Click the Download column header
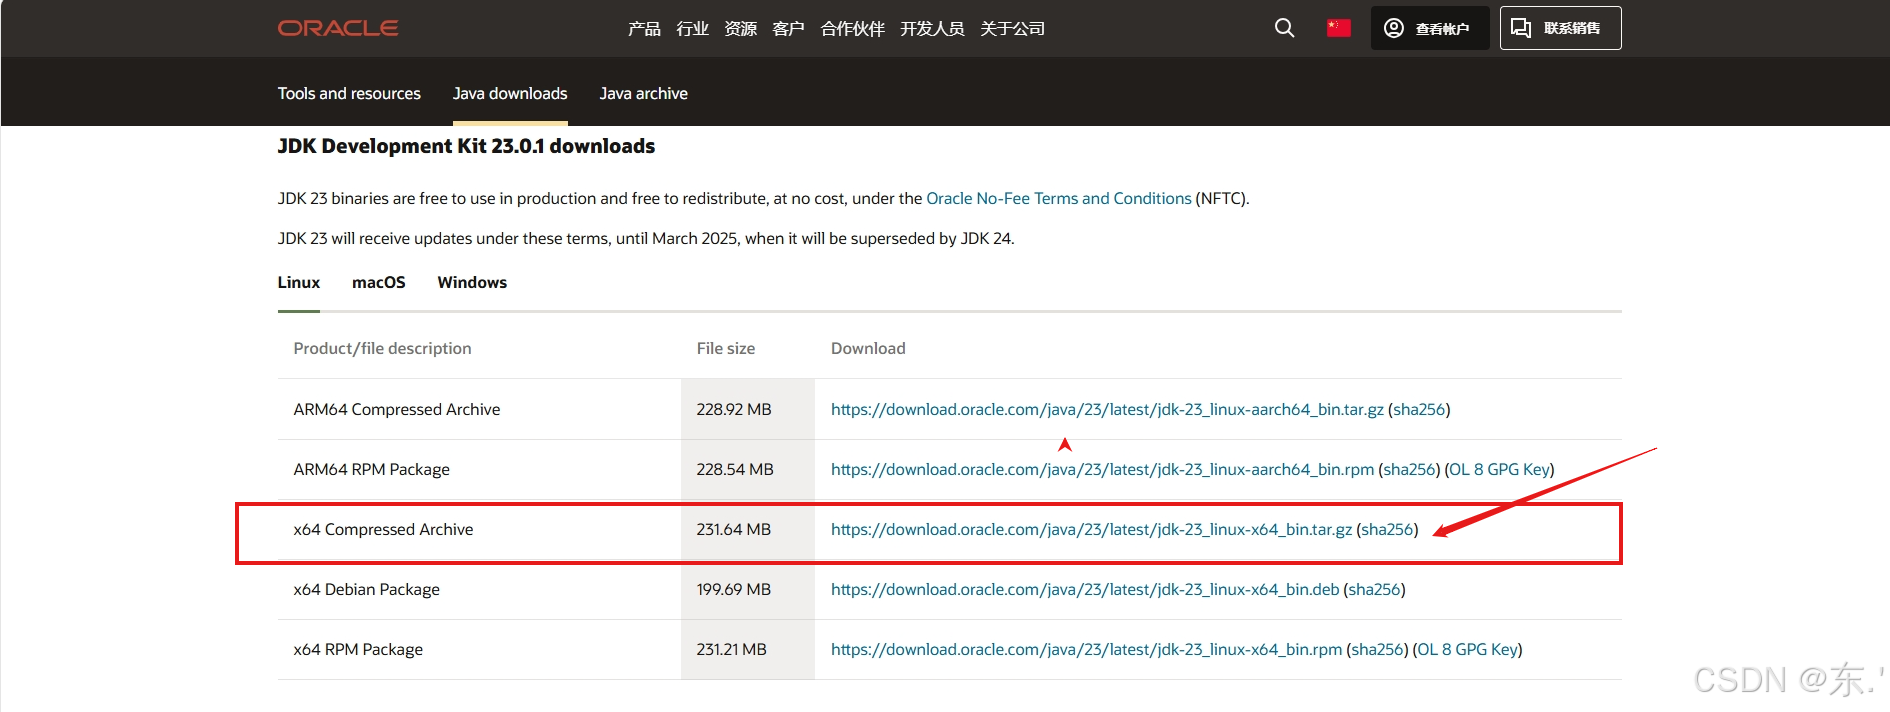Viewport: 1890px width, 712px height. click(x=868, y=348)
